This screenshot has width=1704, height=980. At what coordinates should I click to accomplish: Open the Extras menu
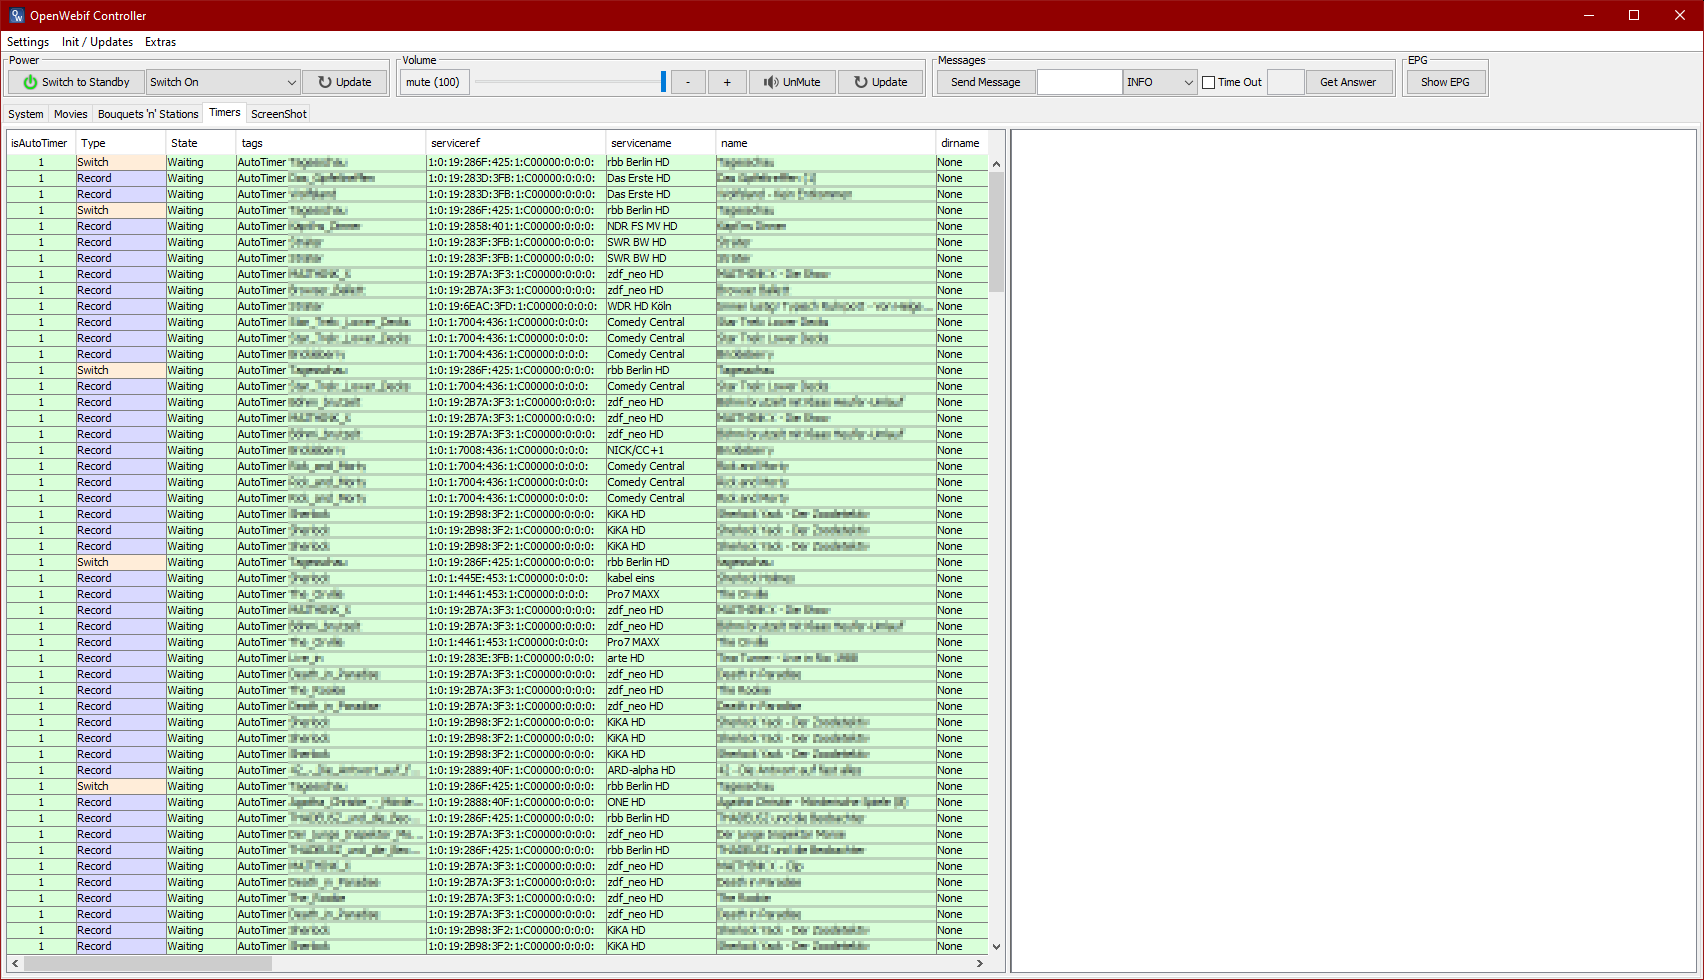160,42
